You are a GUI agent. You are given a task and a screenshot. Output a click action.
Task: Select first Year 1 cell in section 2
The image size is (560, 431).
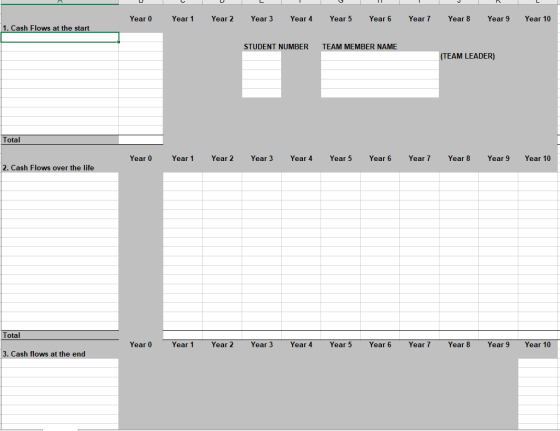point(182,177)
